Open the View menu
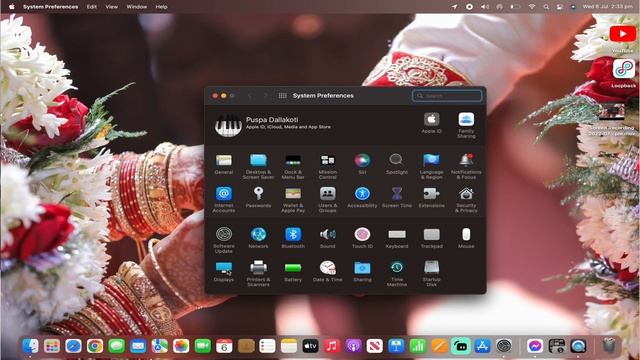Screen dimensions: 640x360 [x=111, y=7]
